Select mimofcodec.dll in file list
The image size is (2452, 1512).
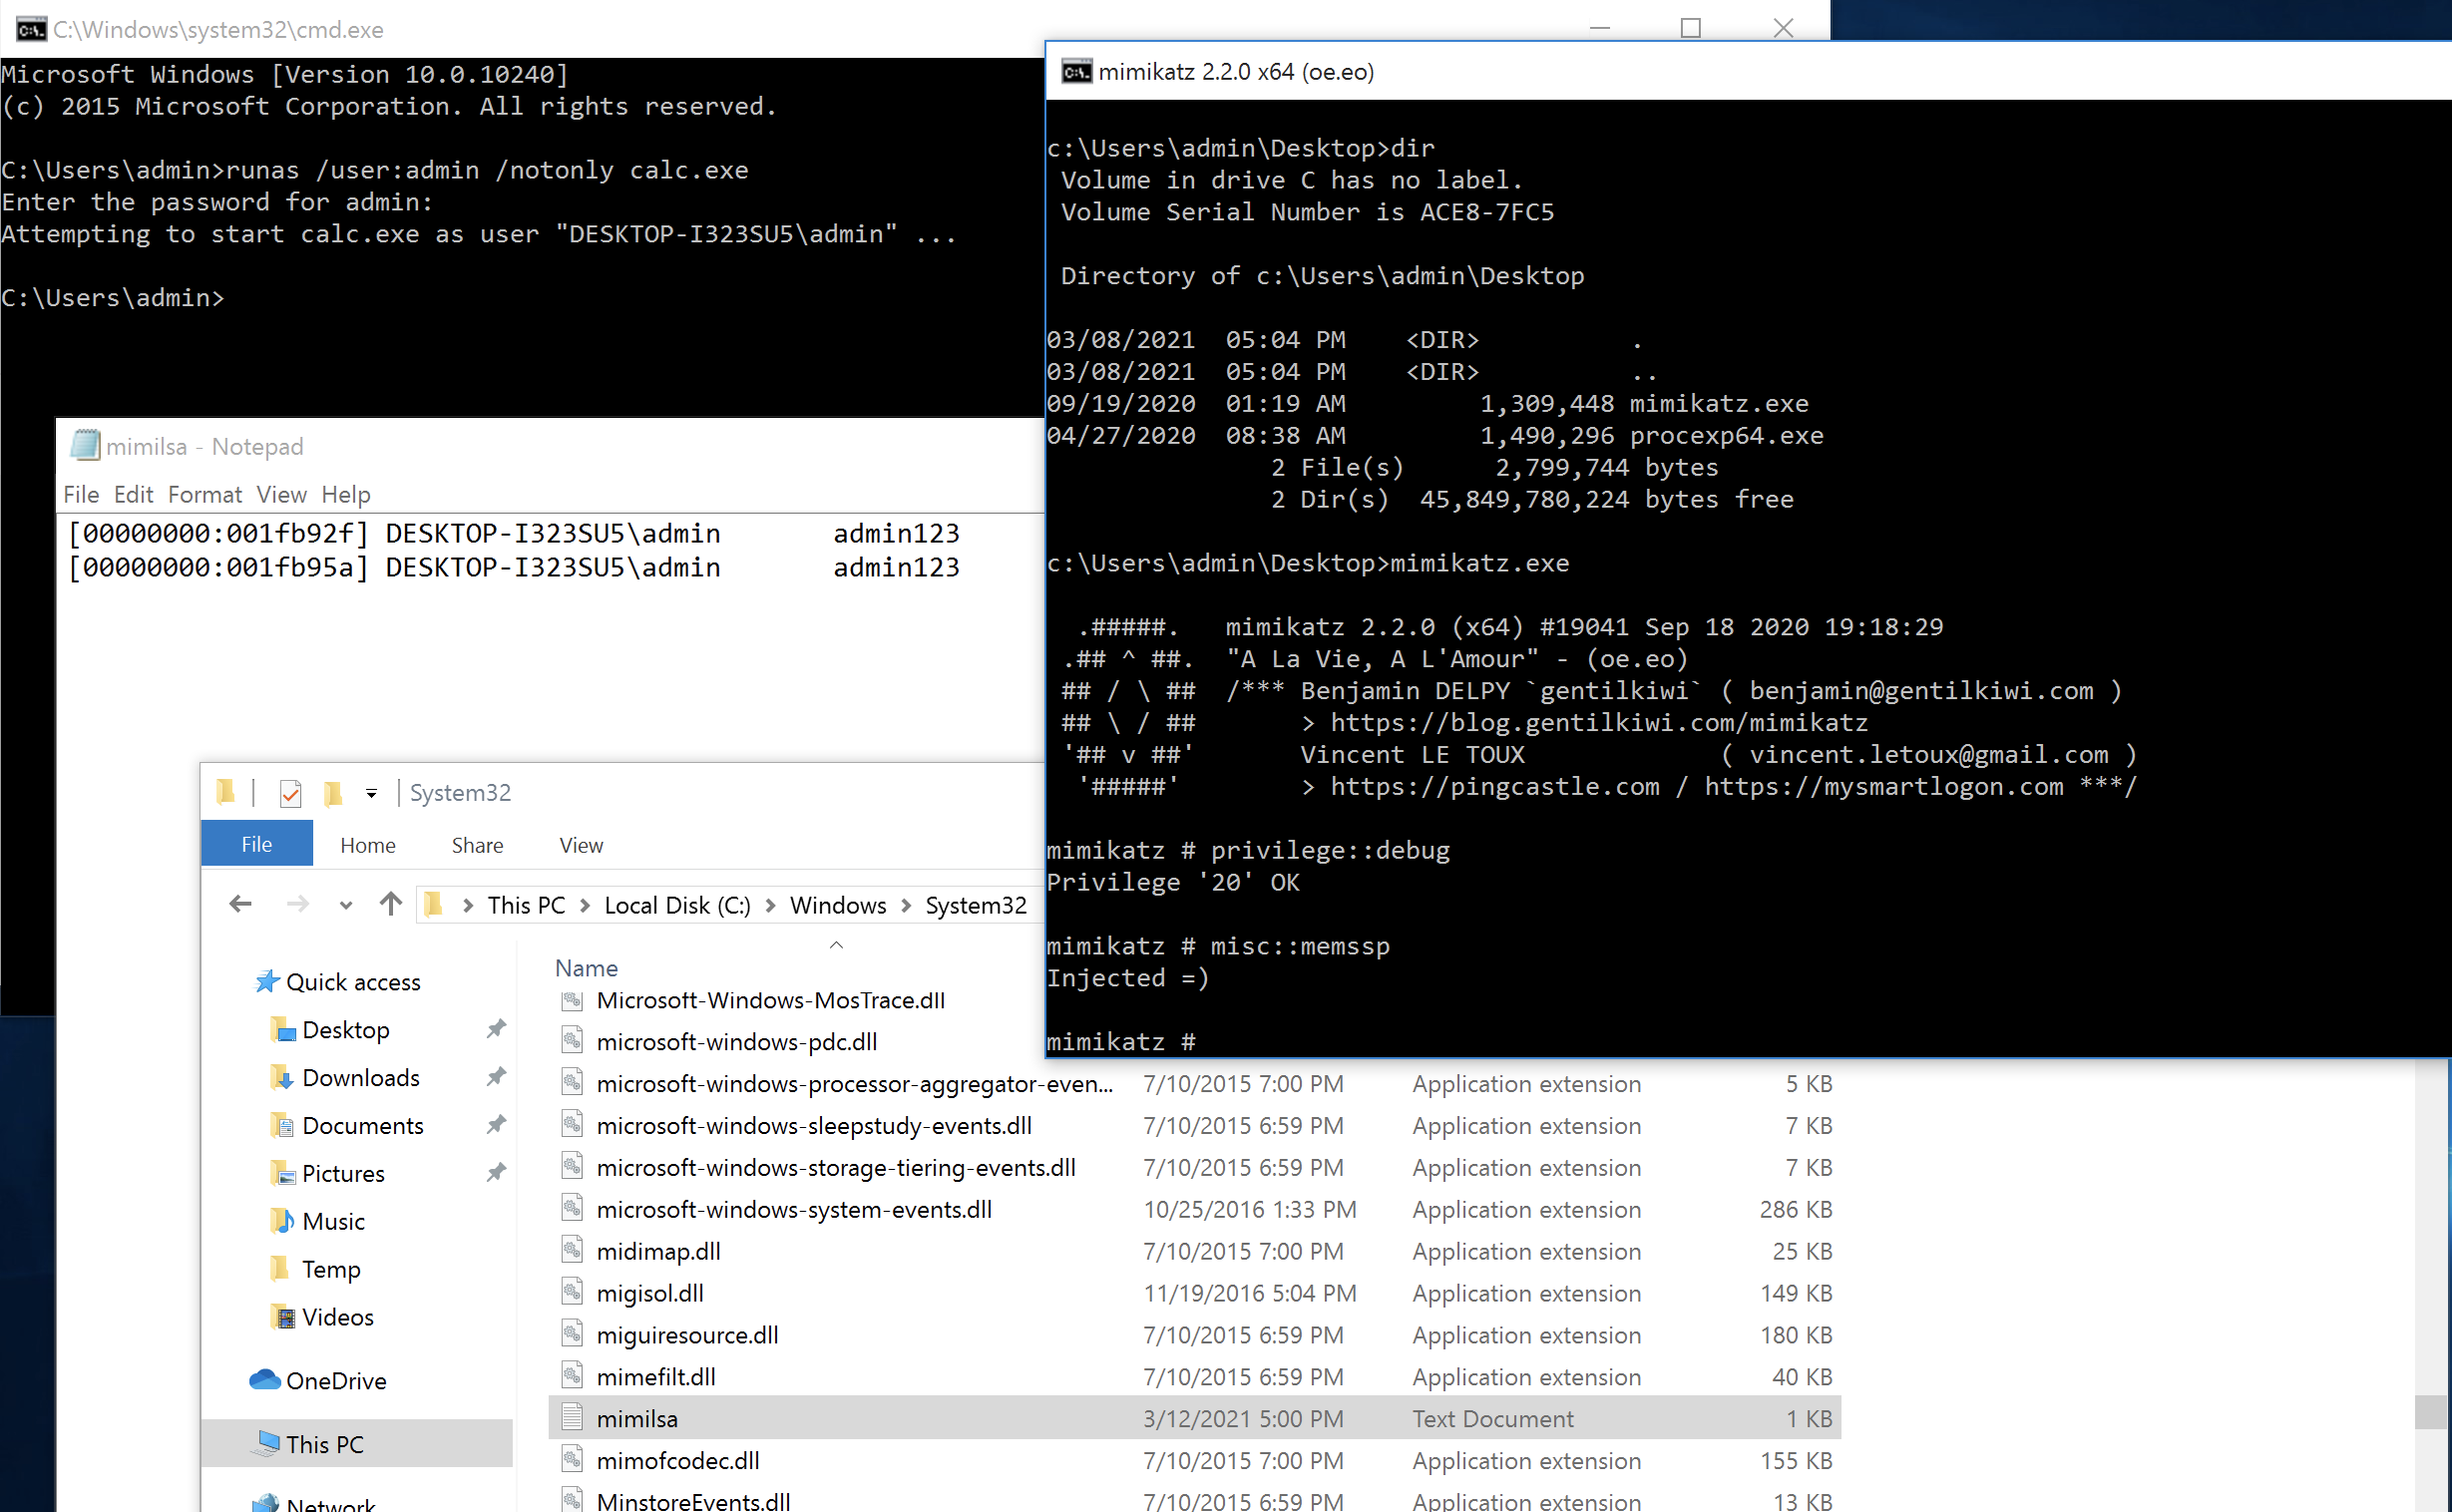(678, 1460)
